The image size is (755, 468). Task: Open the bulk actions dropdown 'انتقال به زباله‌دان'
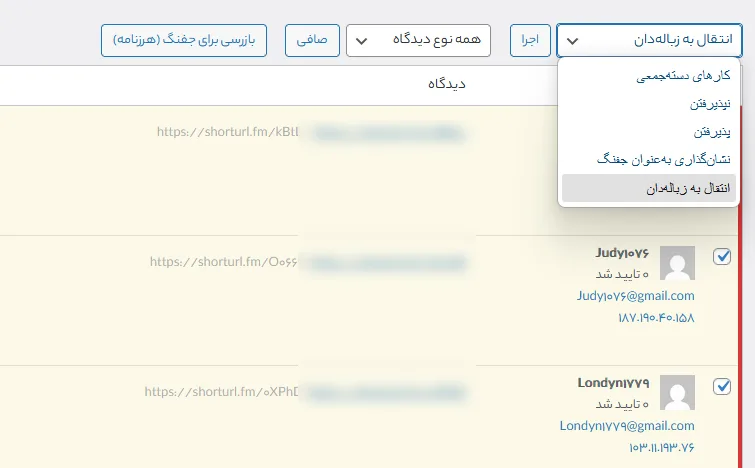tap(649, 40)
